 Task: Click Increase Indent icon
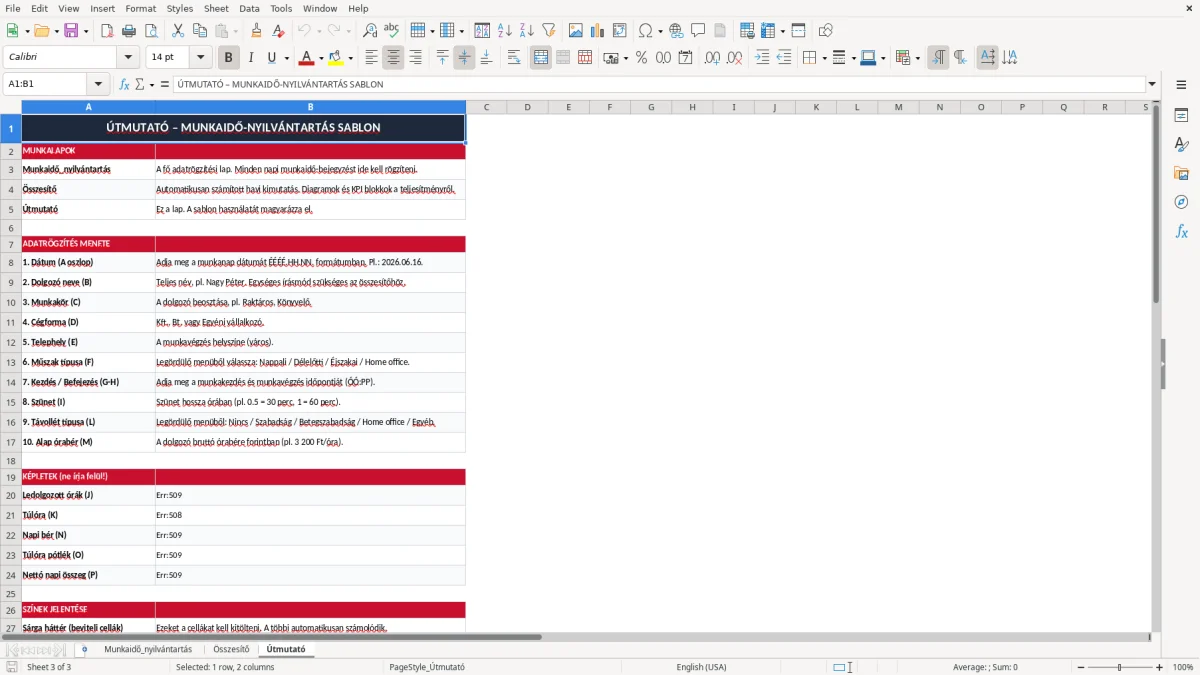(762, 58)
